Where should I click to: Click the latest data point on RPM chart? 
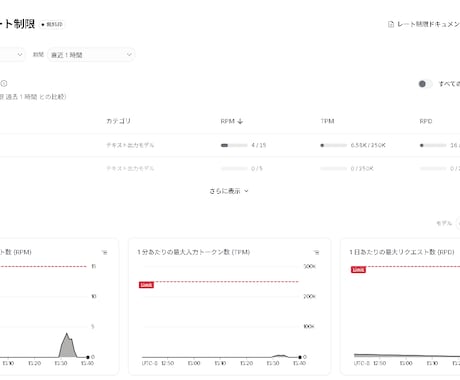pyautogui.click(x=88, y=357)
